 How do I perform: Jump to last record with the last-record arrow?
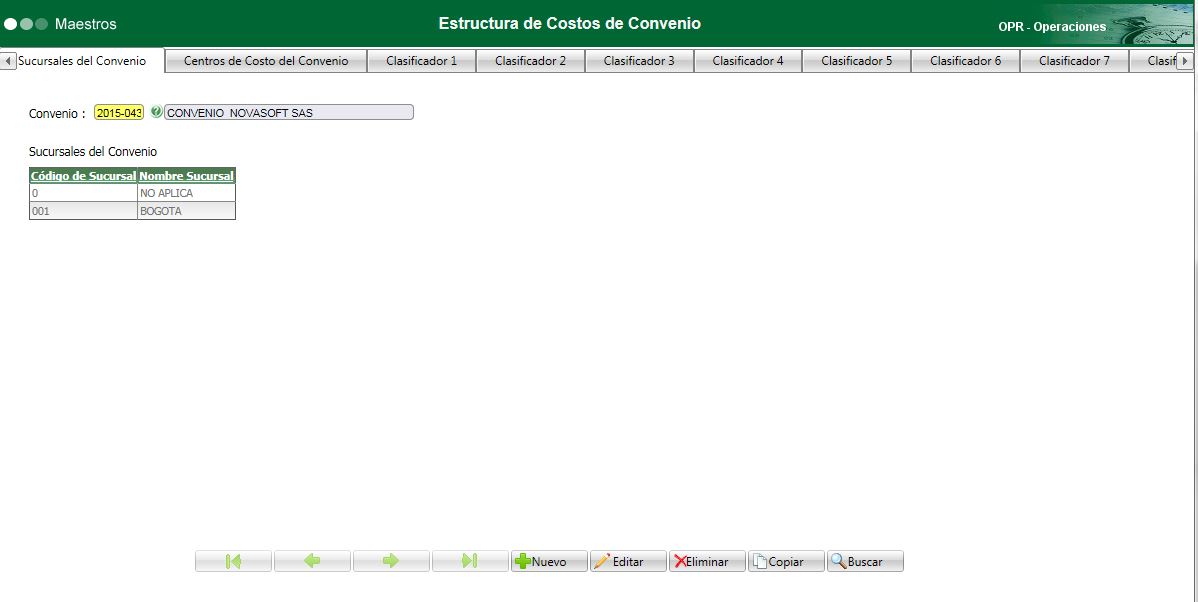pos(469,561)
